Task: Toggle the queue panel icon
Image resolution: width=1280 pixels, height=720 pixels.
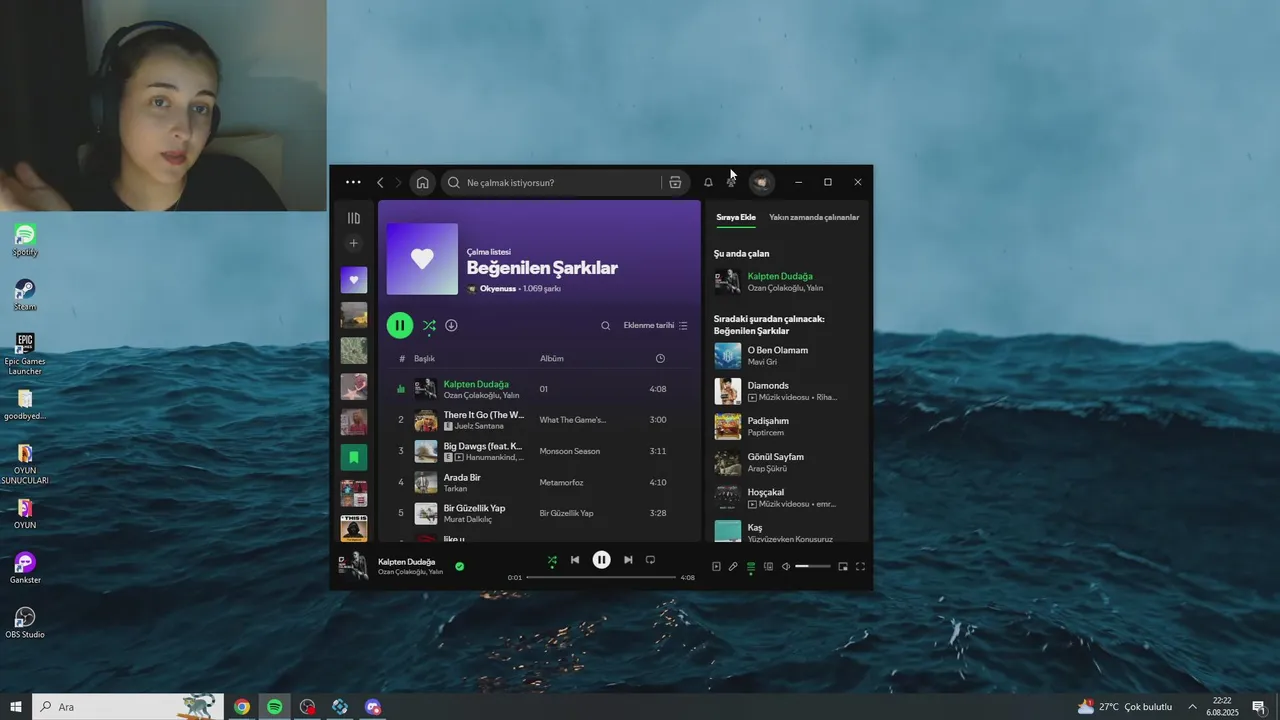Action: (x=751, y=566)
